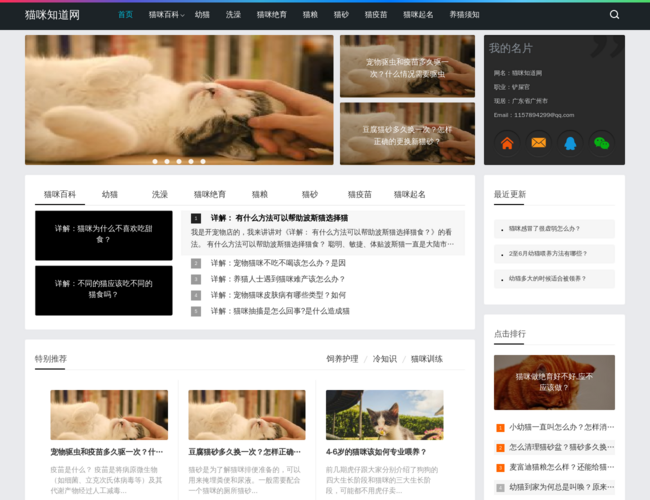Open 宠物驱虫和疫苗多久驱一次 banner tile

407,66
